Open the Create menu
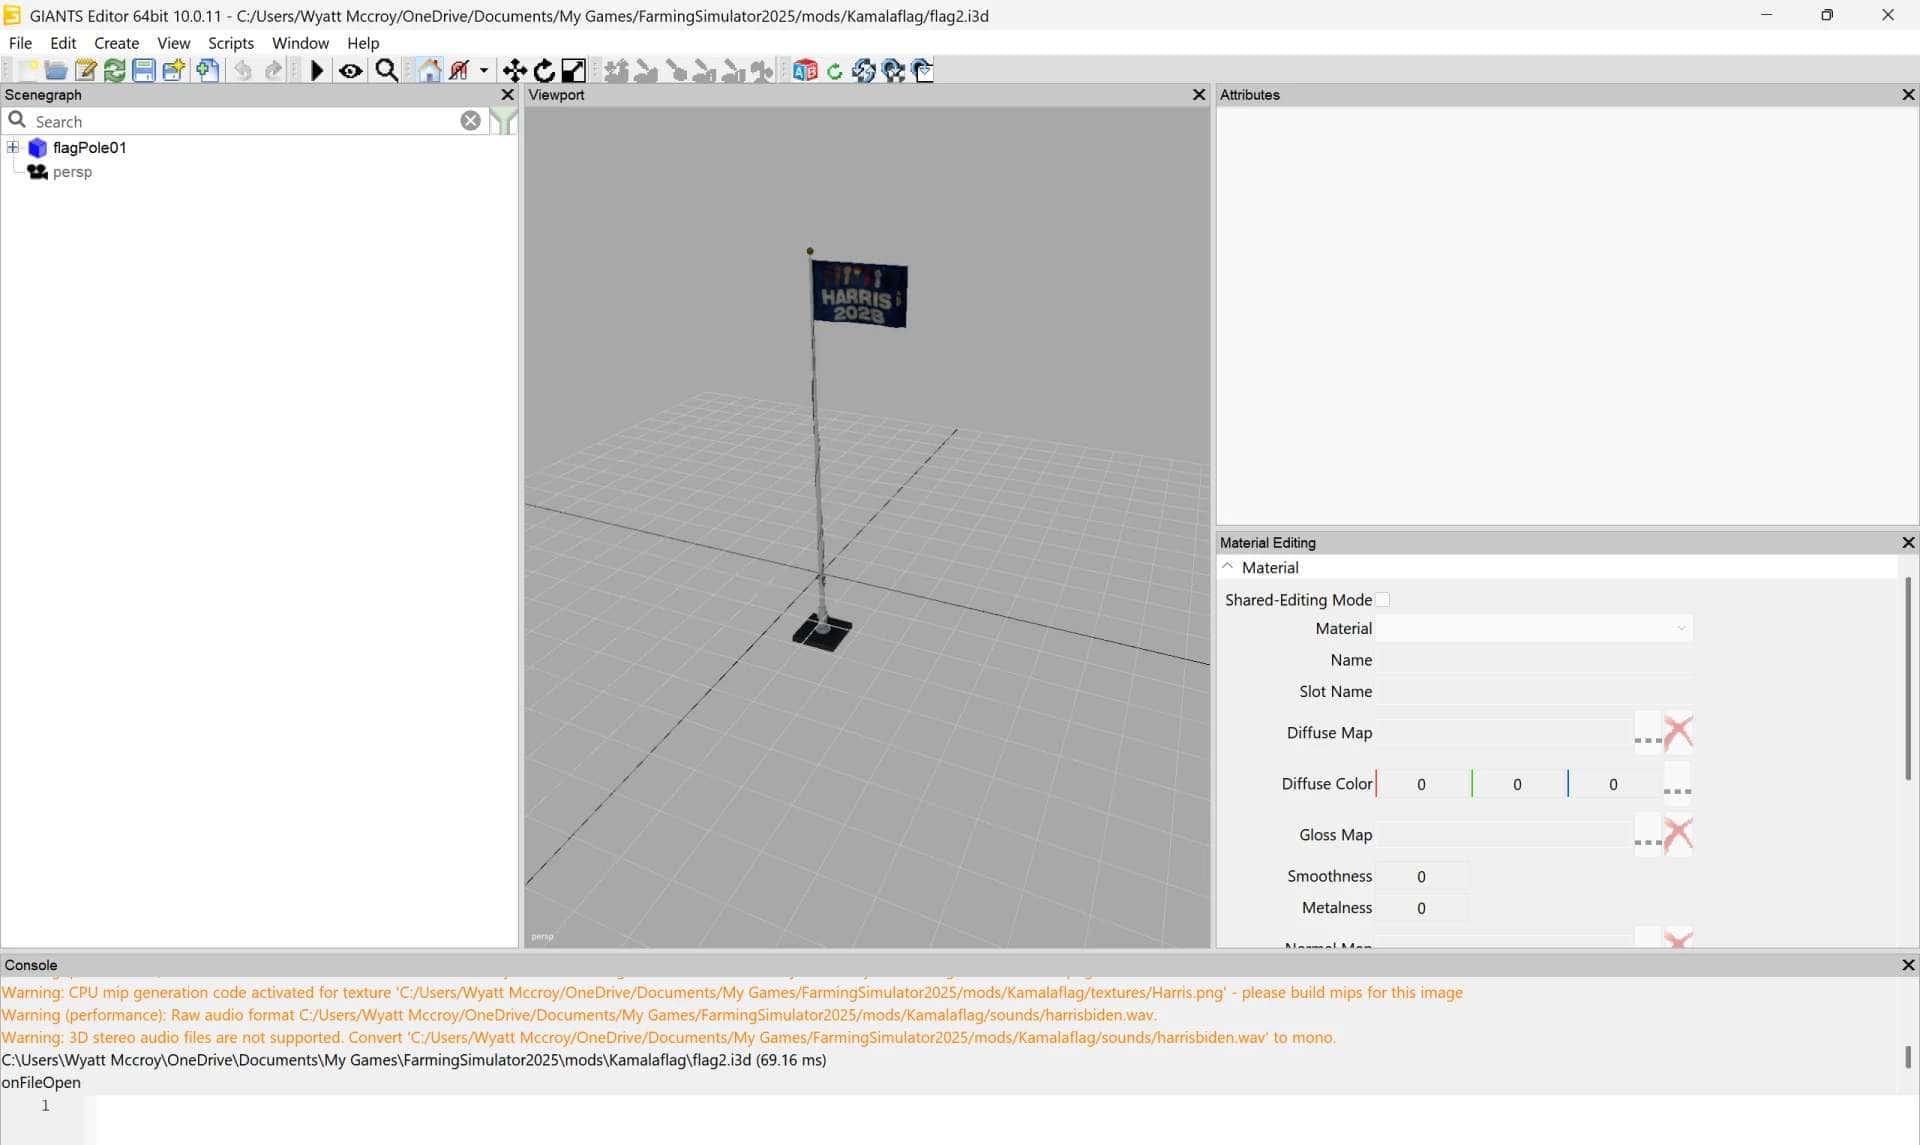 116,43
